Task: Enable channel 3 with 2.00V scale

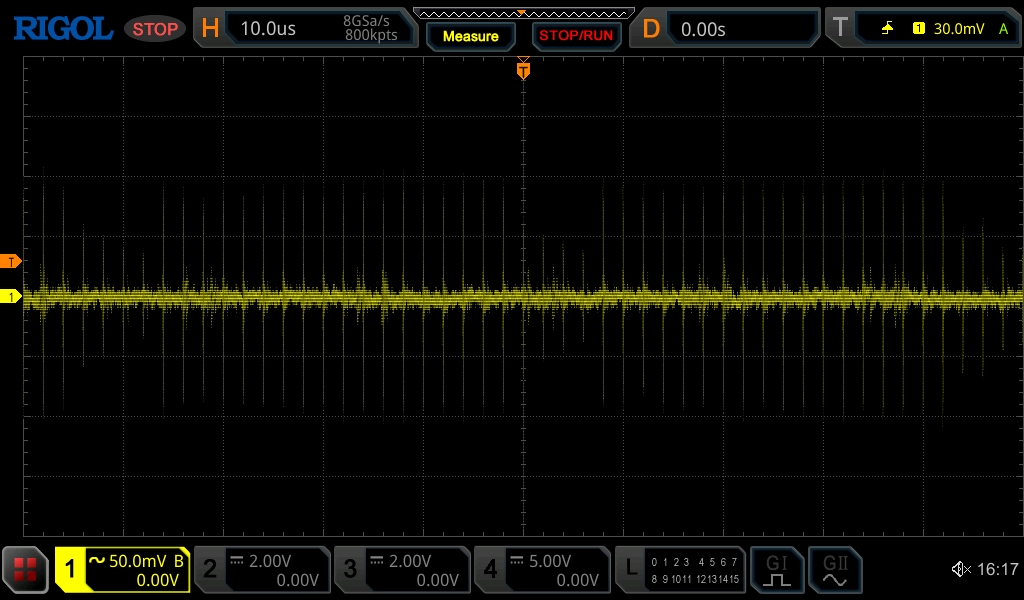Action: click(401, 570)
